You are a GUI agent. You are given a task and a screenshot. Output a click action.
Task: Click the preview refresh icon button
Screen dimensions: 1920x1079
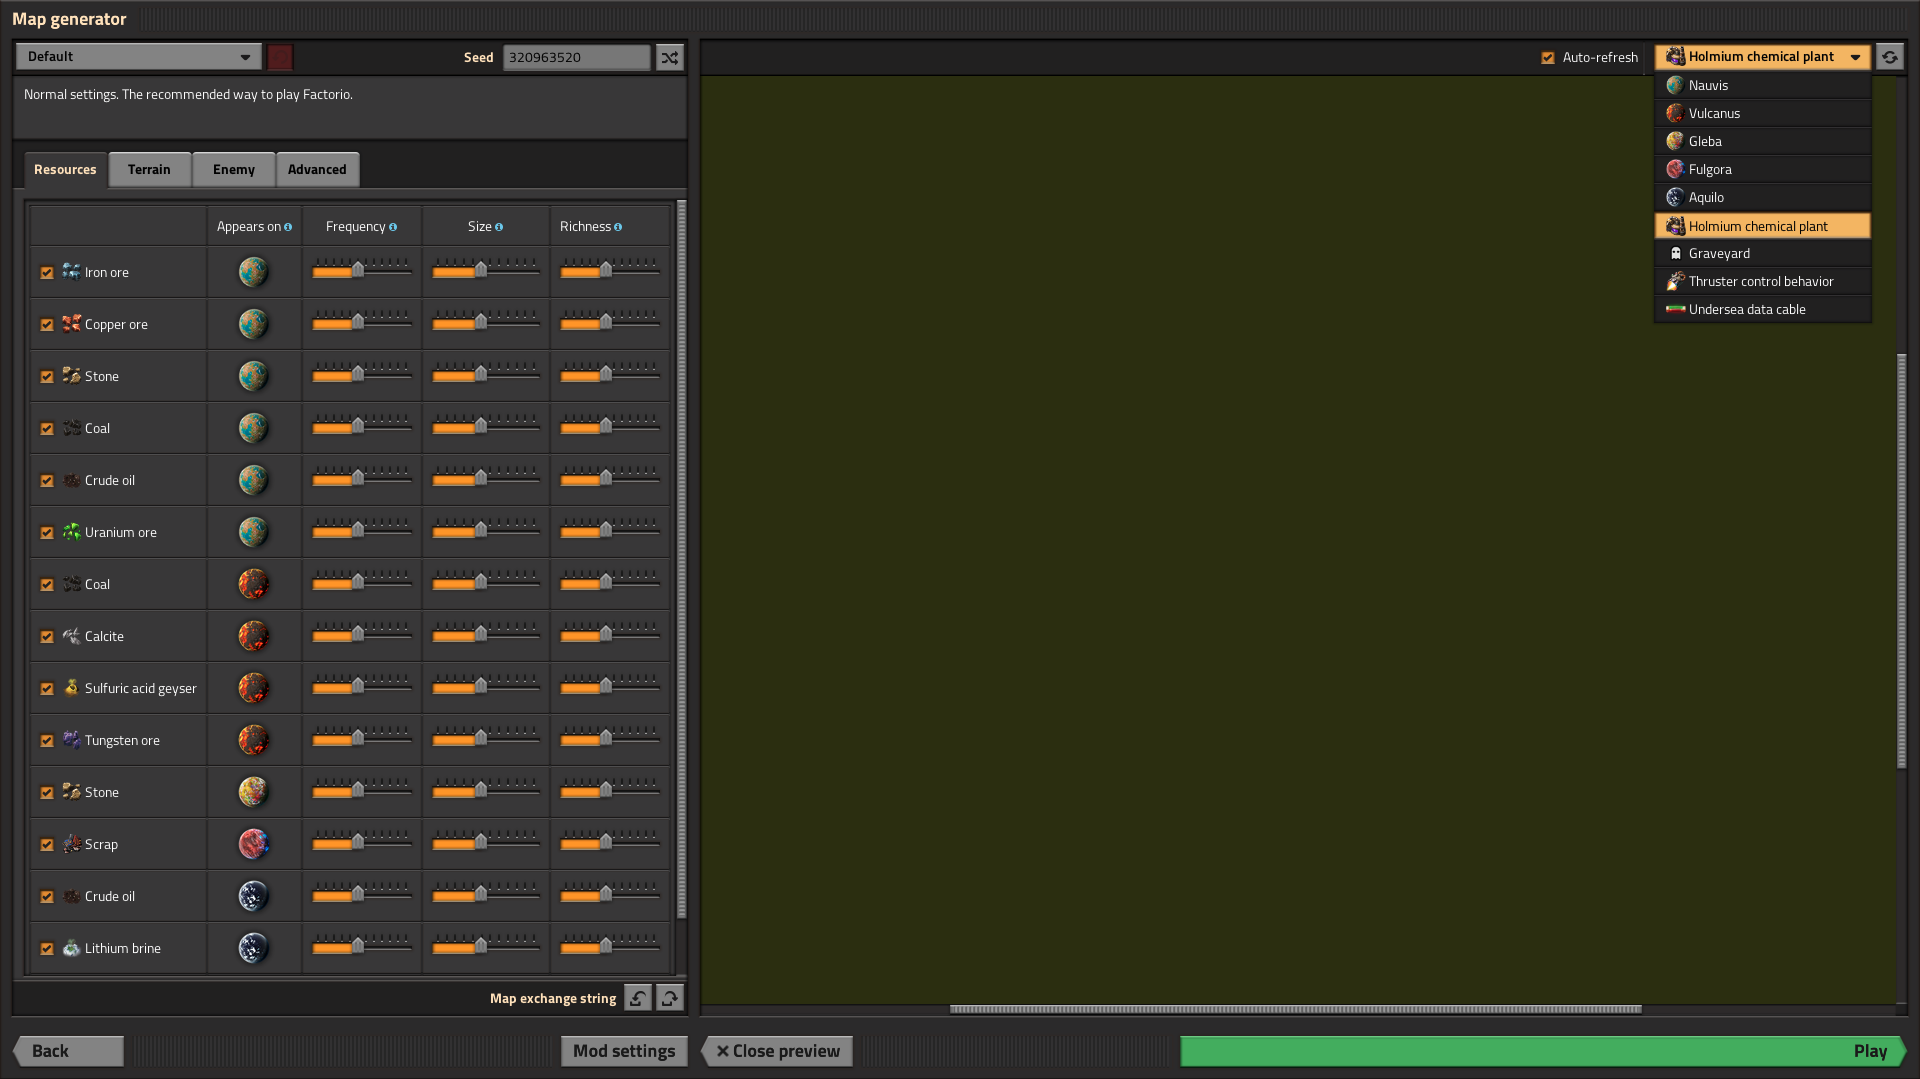point(1890,57)
